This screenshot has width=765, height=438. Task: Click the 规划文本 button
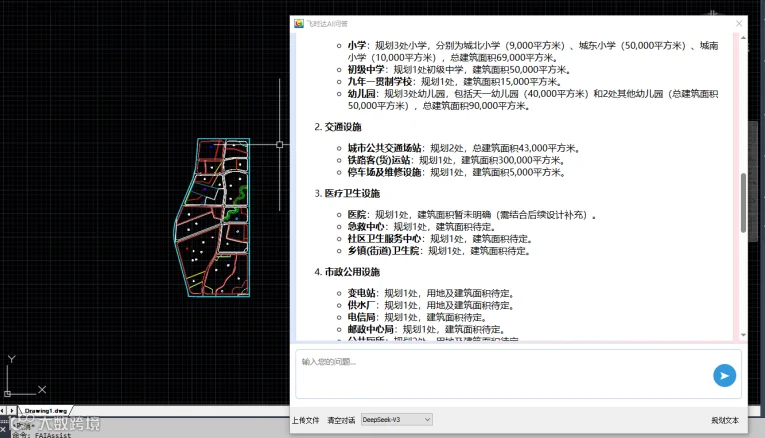click(x=725, y=420)
